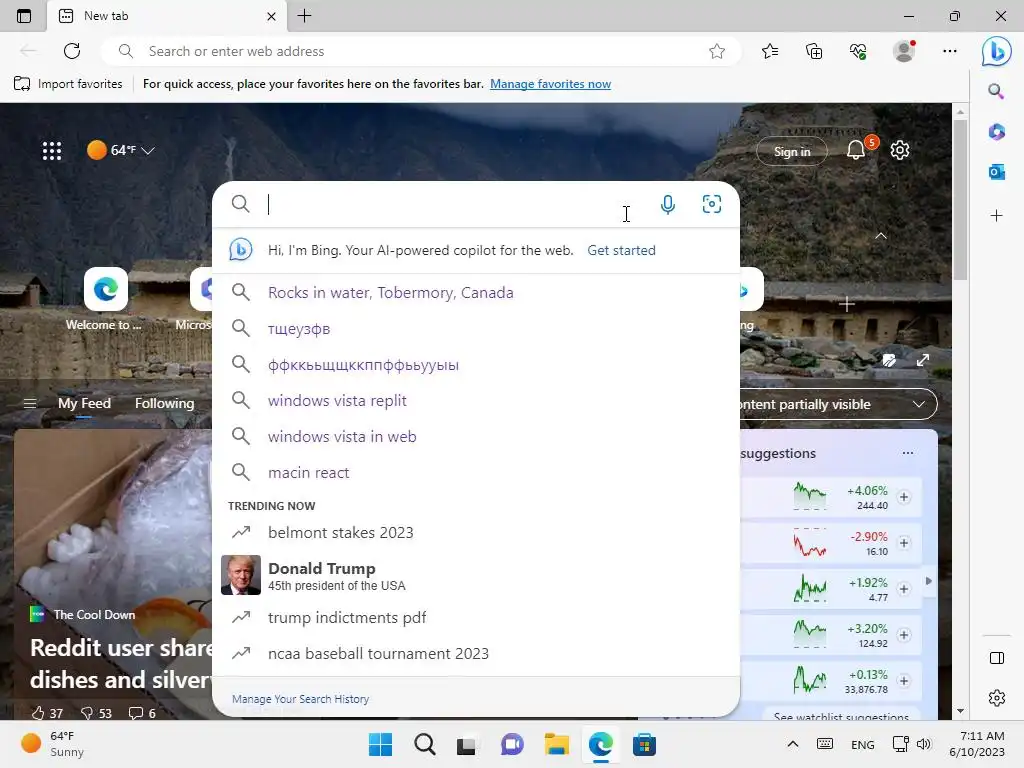
Task: Click Import favorites
Action: pos(68,84)
